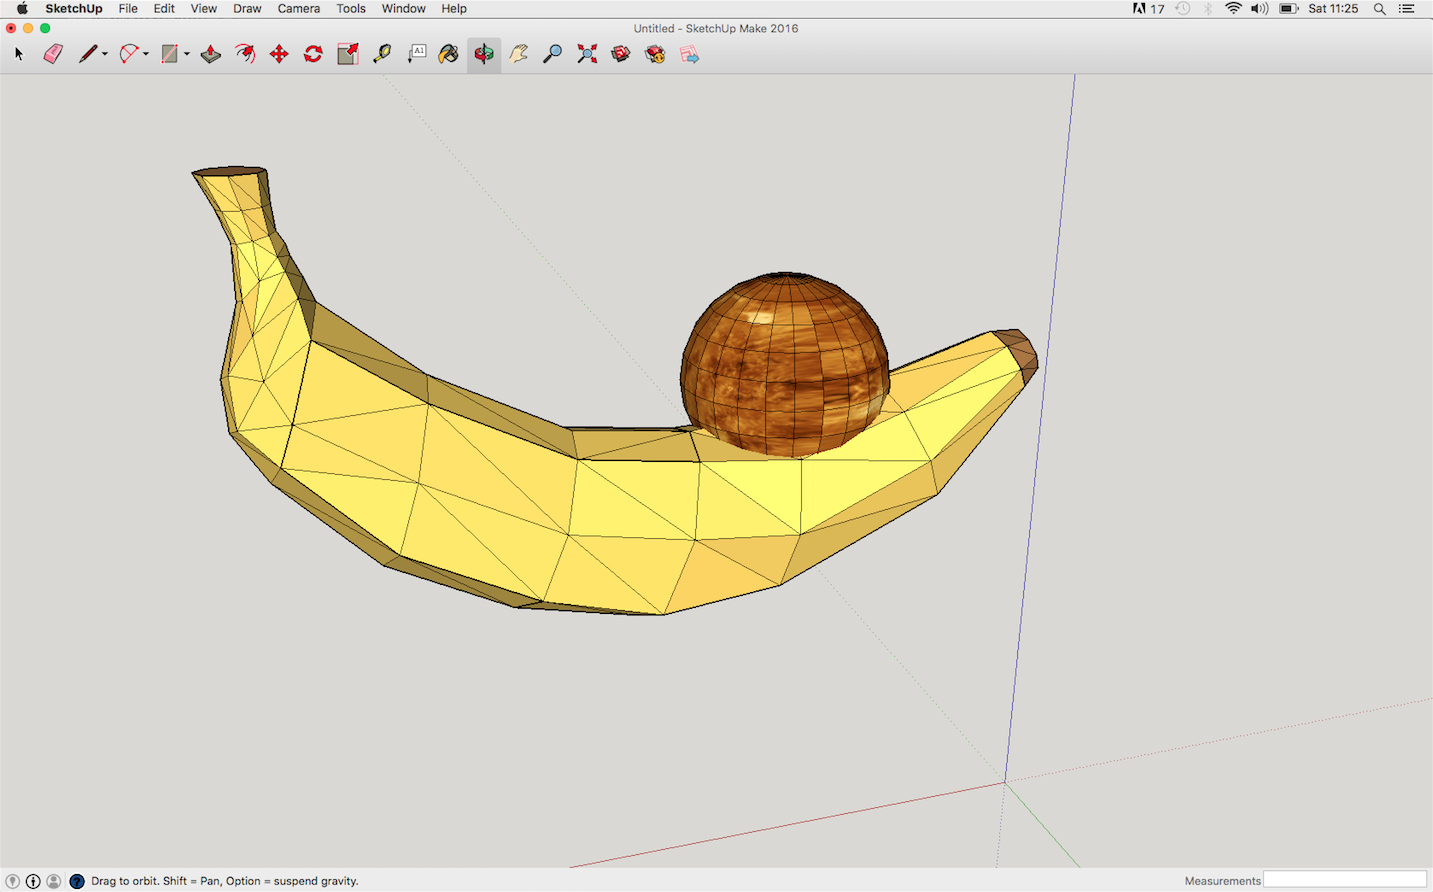
Task: Expand the Line tool dropdown arrow
Action: click(x=105, y=55)
